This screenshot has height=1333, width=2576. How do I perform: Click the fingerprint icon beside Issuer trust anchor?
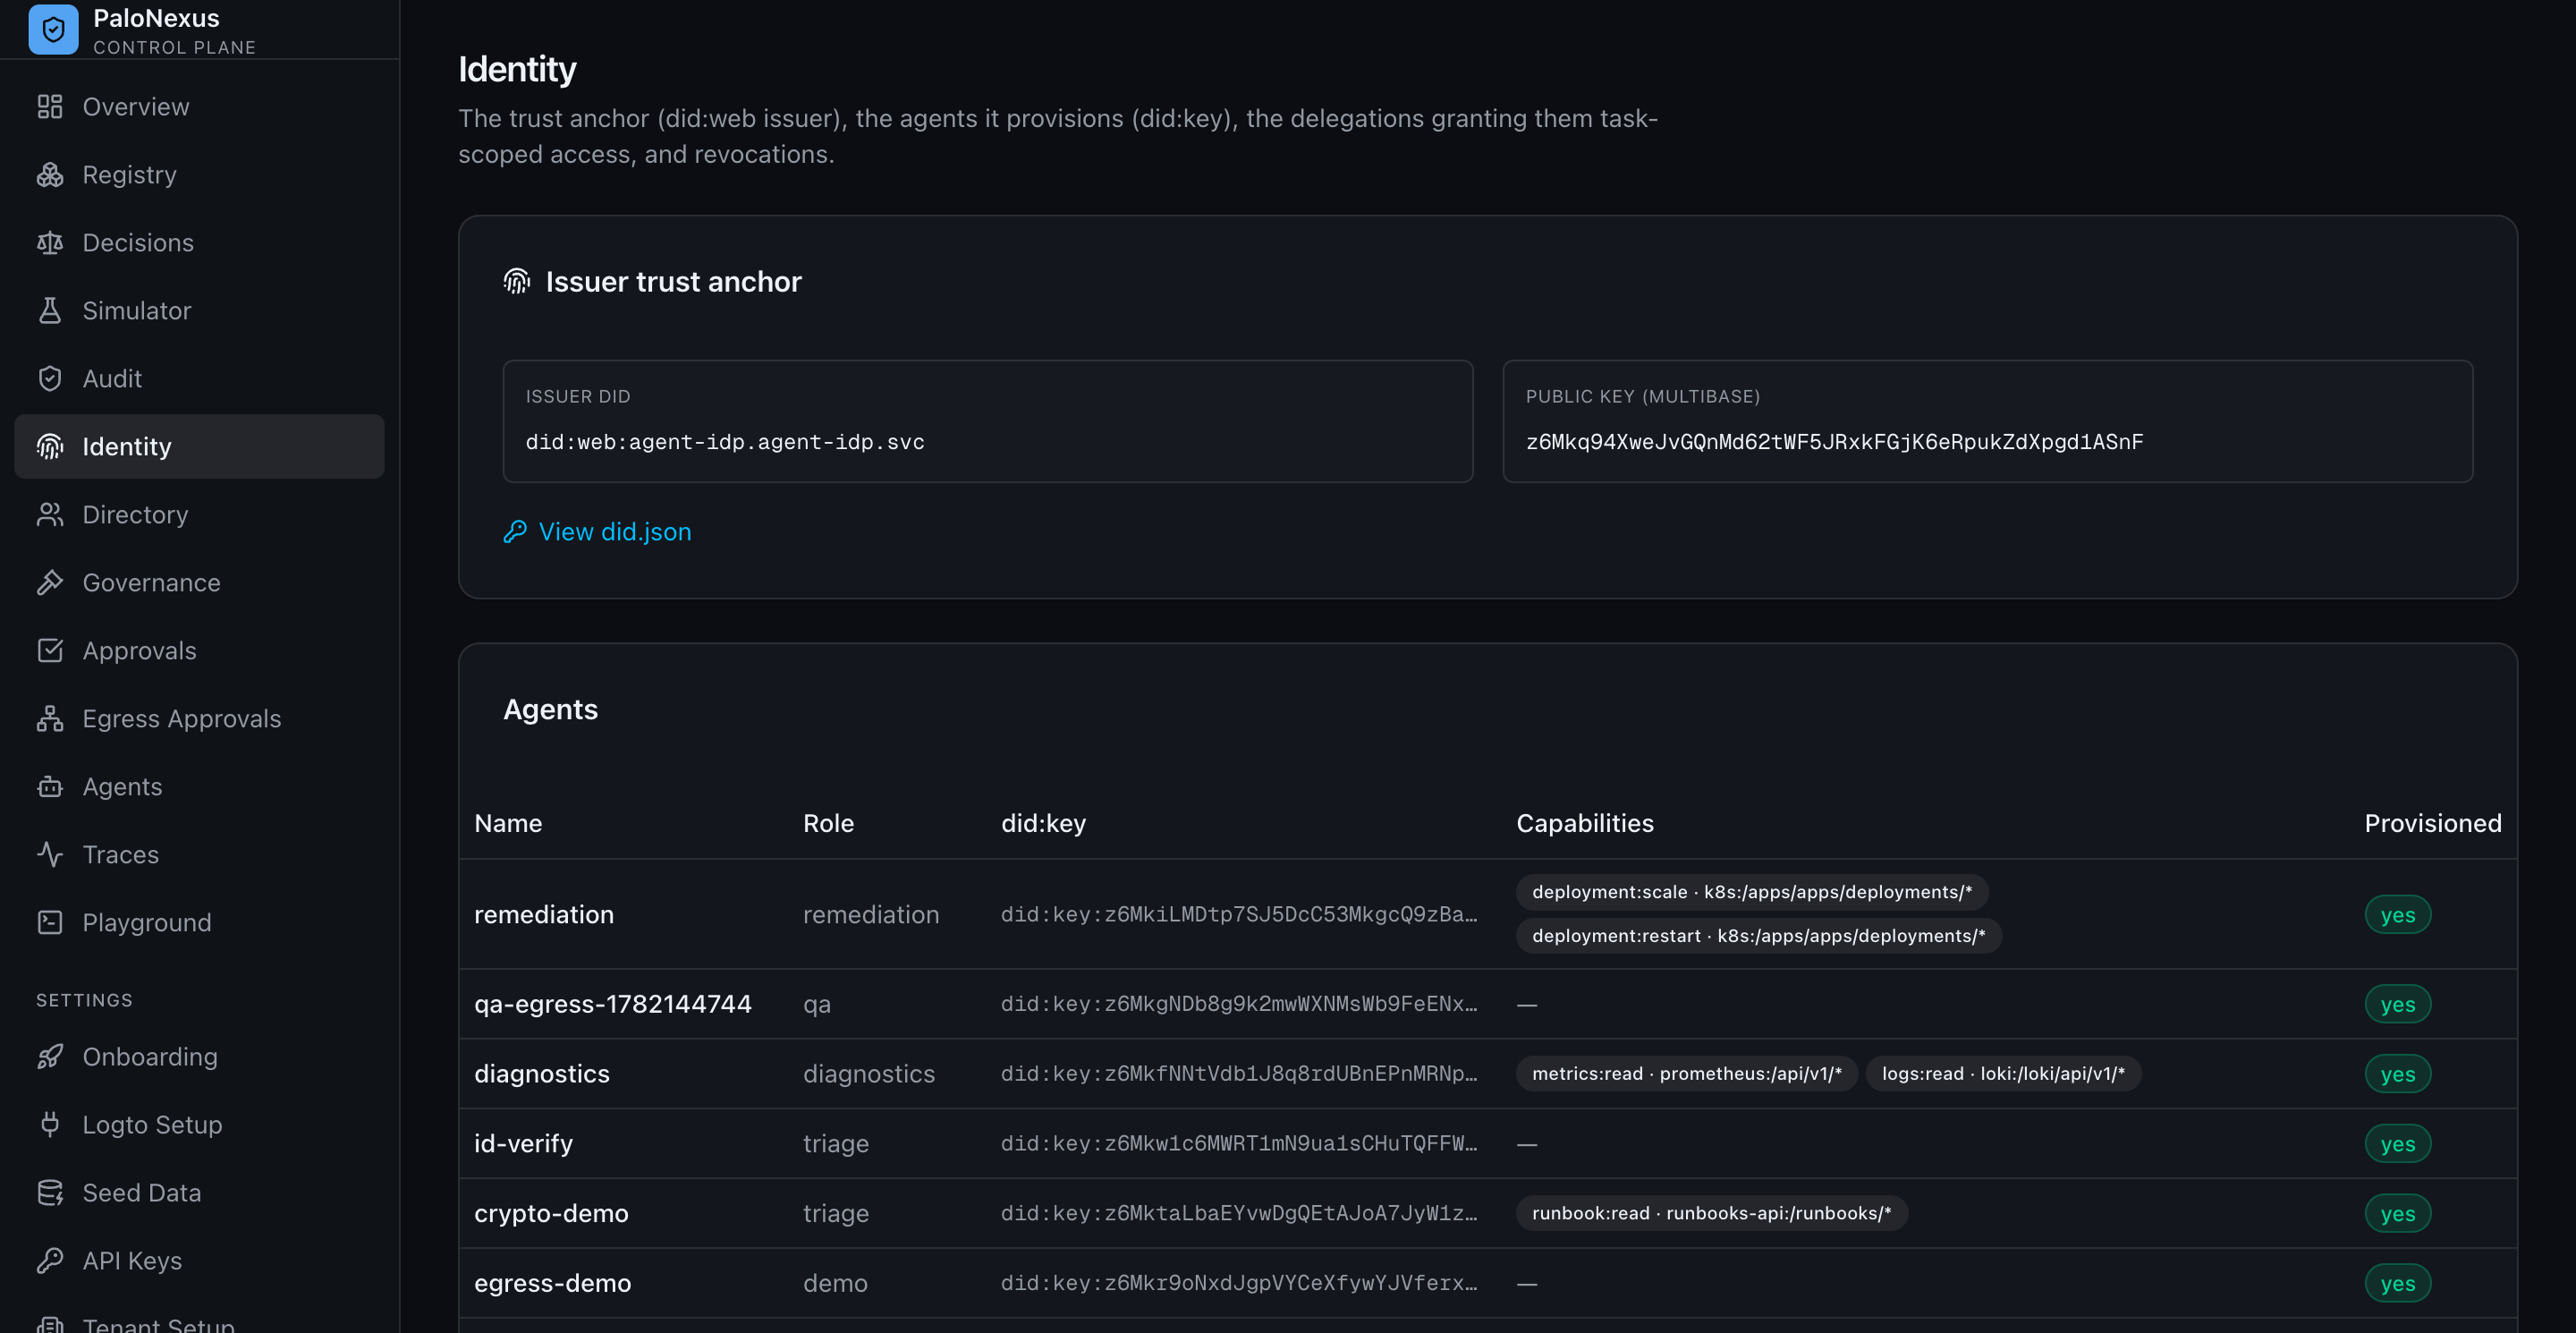[x=516, y=282]
